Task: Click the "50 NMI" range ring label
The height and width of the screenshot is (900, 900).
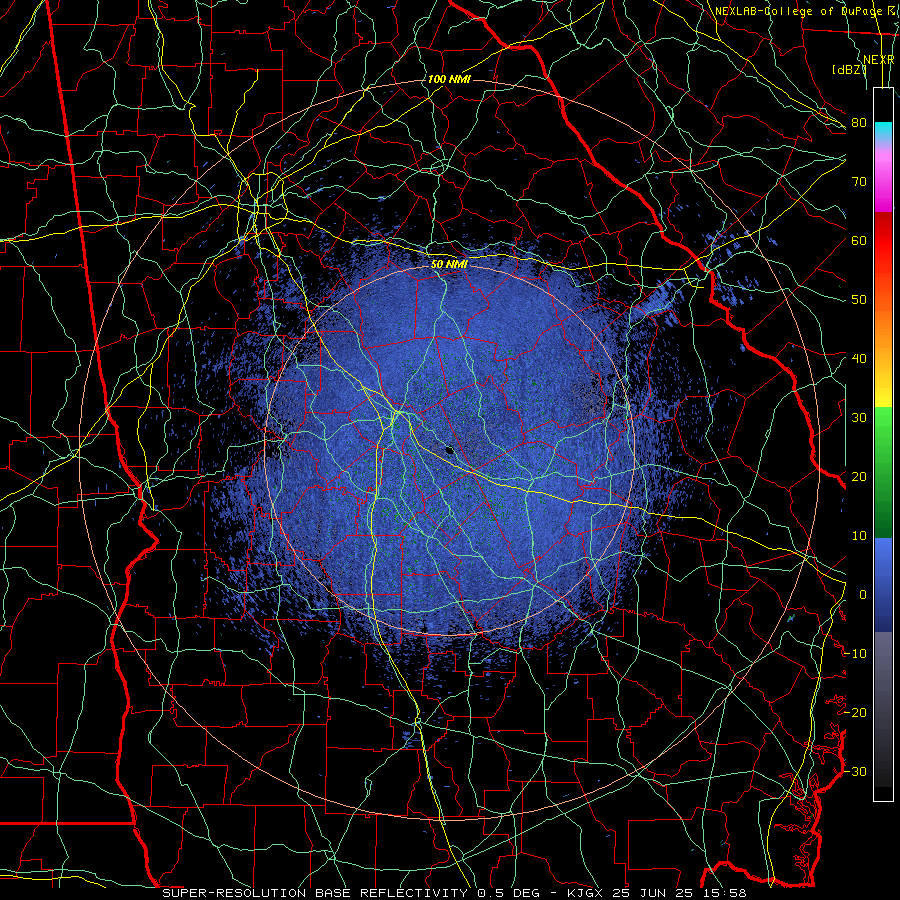Action: click(x=449, y=264)
